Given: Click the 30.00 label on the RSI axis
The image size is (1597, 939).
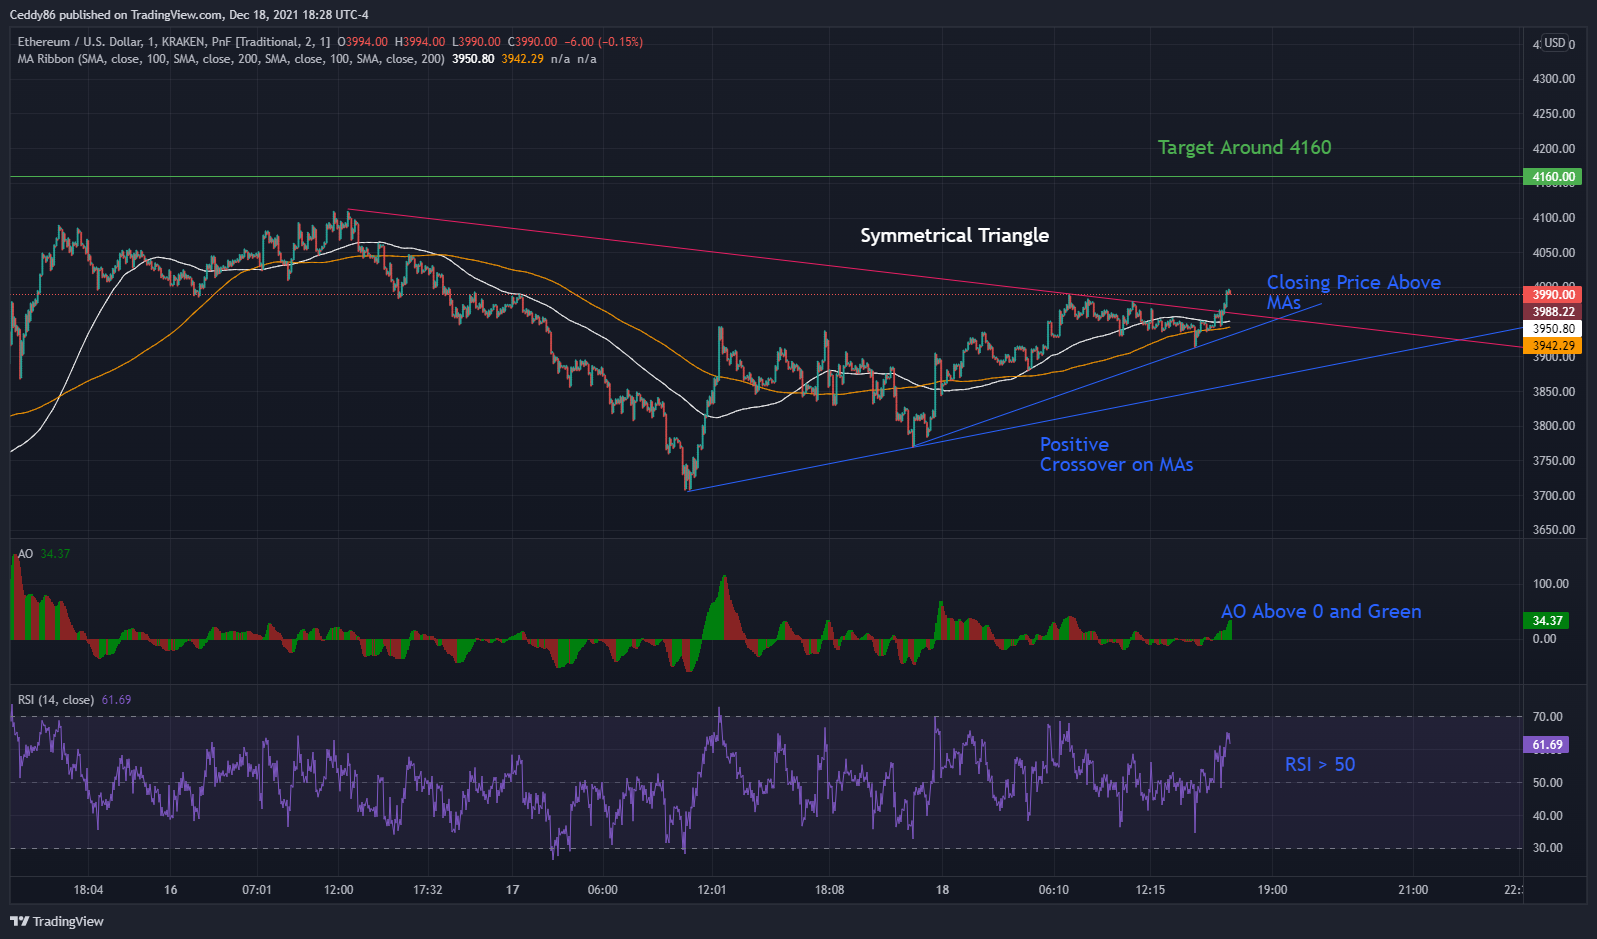Looking at the screenshot, I should (x=1547, y=848).
